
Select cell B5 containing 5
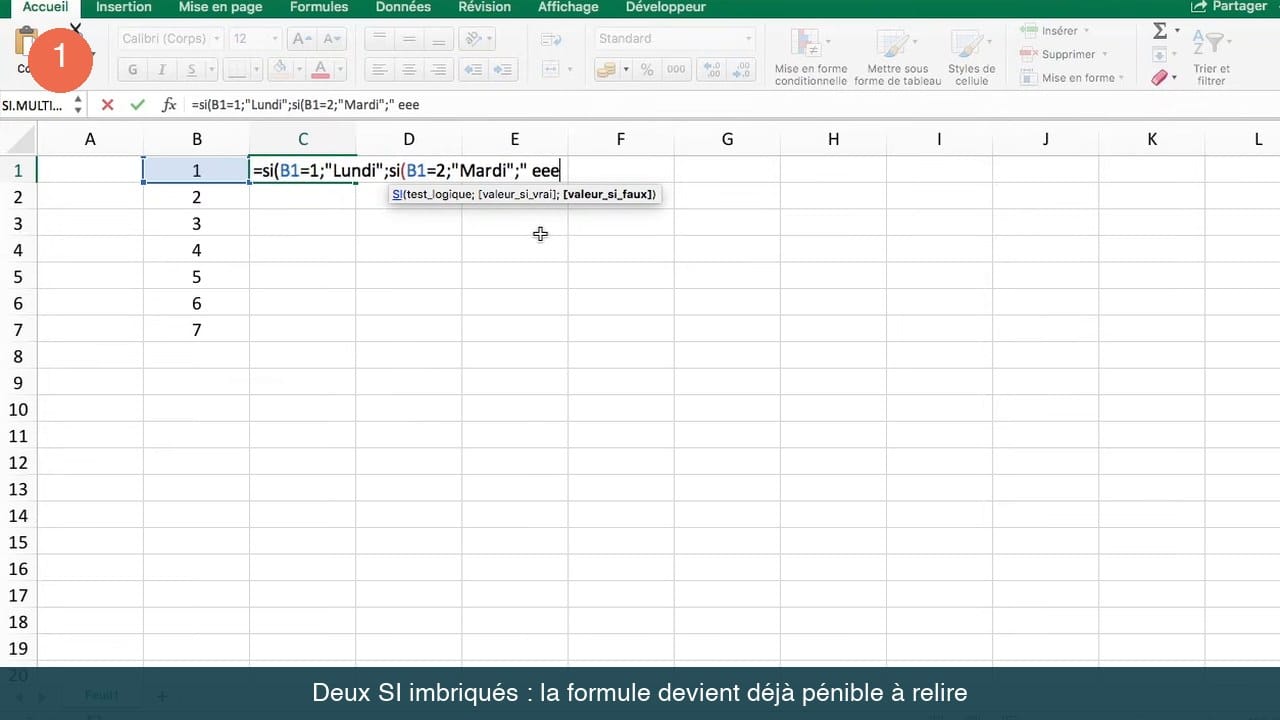tap(197, 277)
